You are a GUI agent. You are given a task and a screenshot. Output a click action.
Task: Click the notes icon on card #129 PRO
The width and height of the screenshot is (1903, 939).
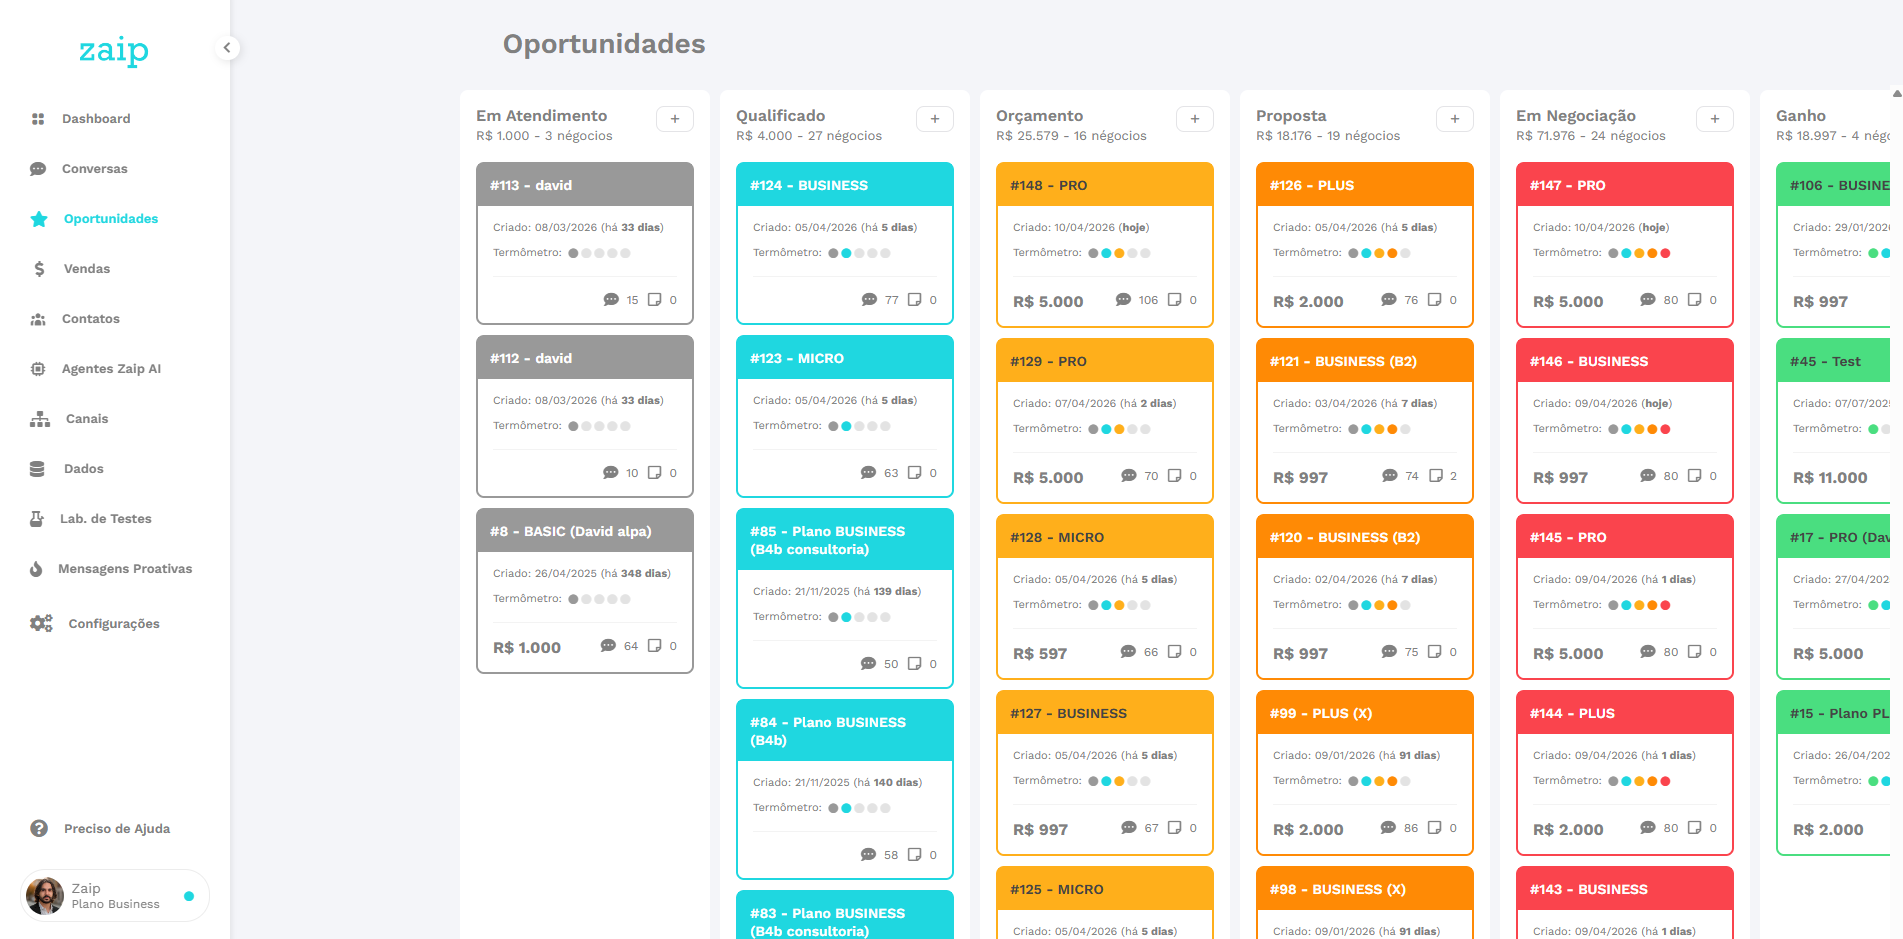tap(1175, 476)
